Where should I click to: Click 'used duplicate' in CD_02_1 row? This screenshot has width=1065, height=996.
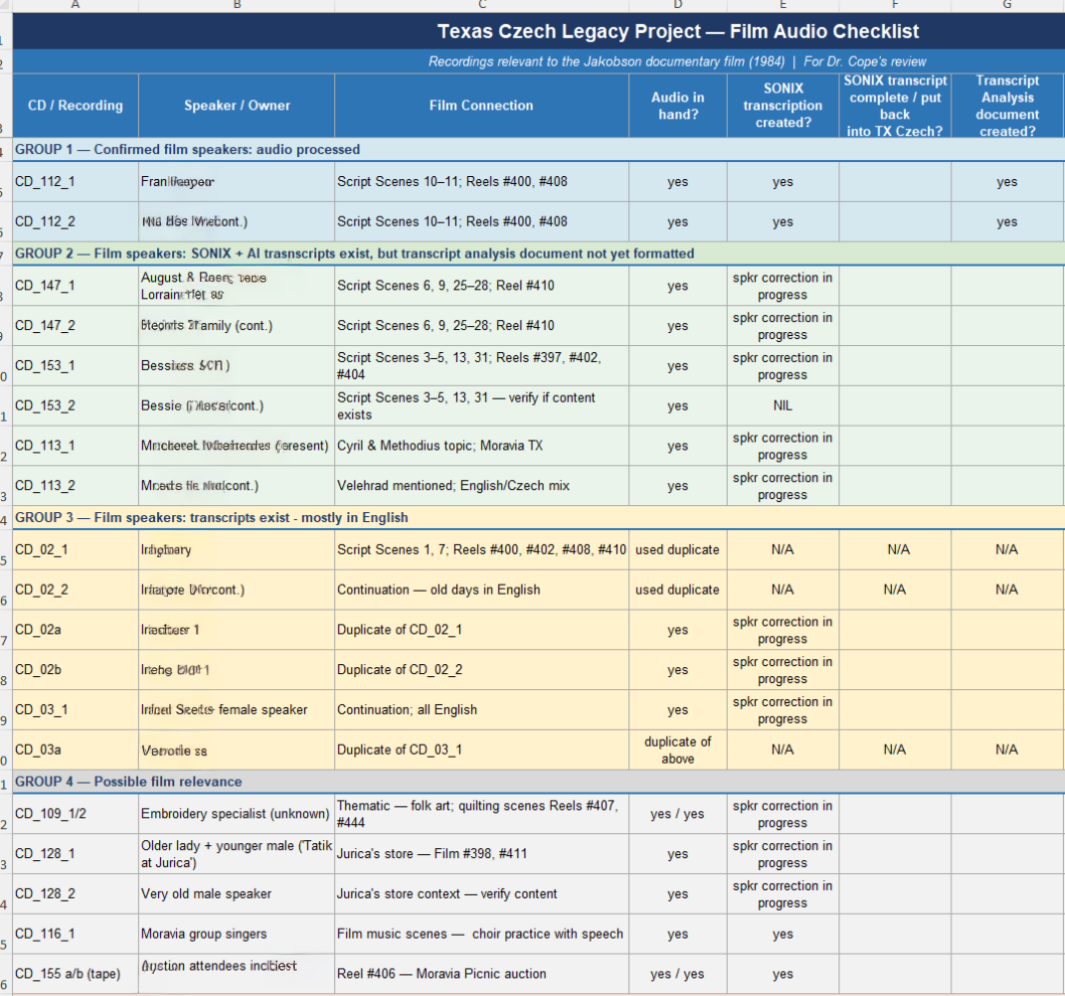pos(678,550)
